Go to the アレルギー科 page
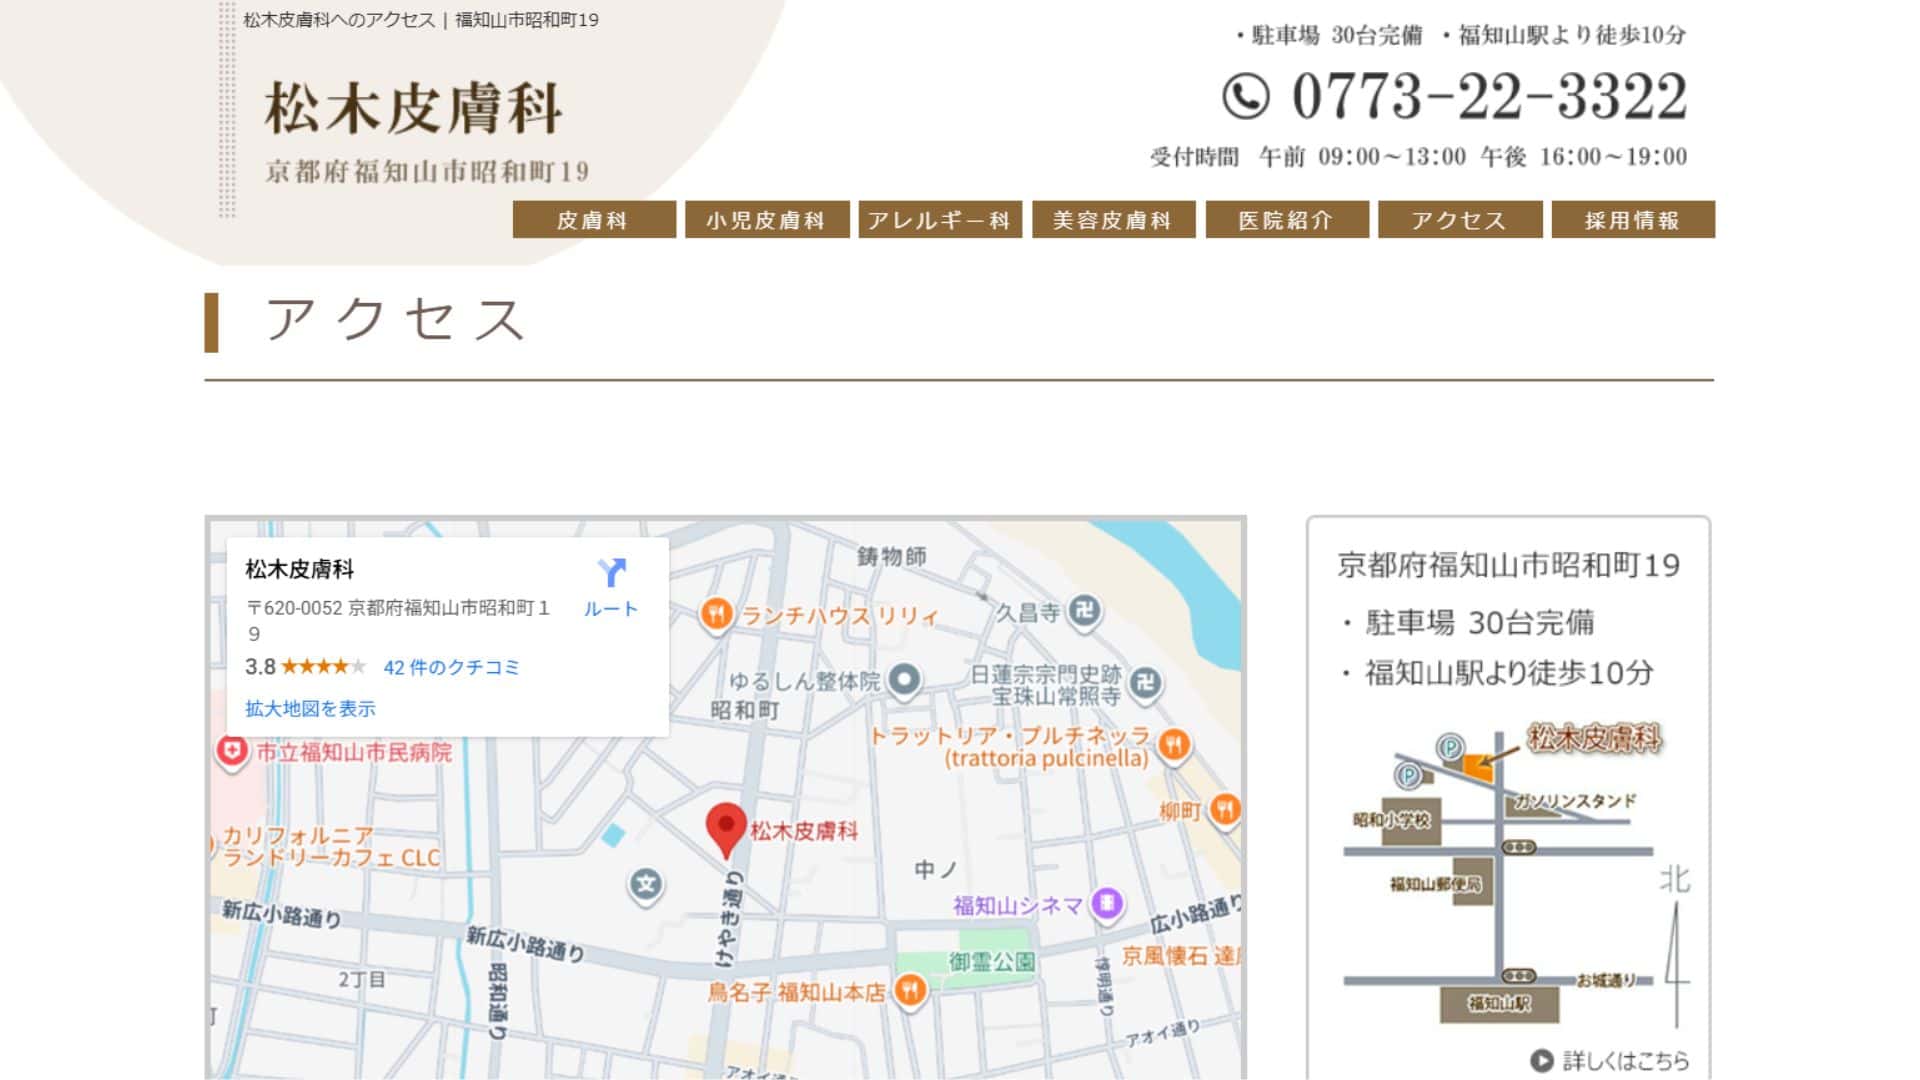The image size is (1920, 1080). [939, 220]
